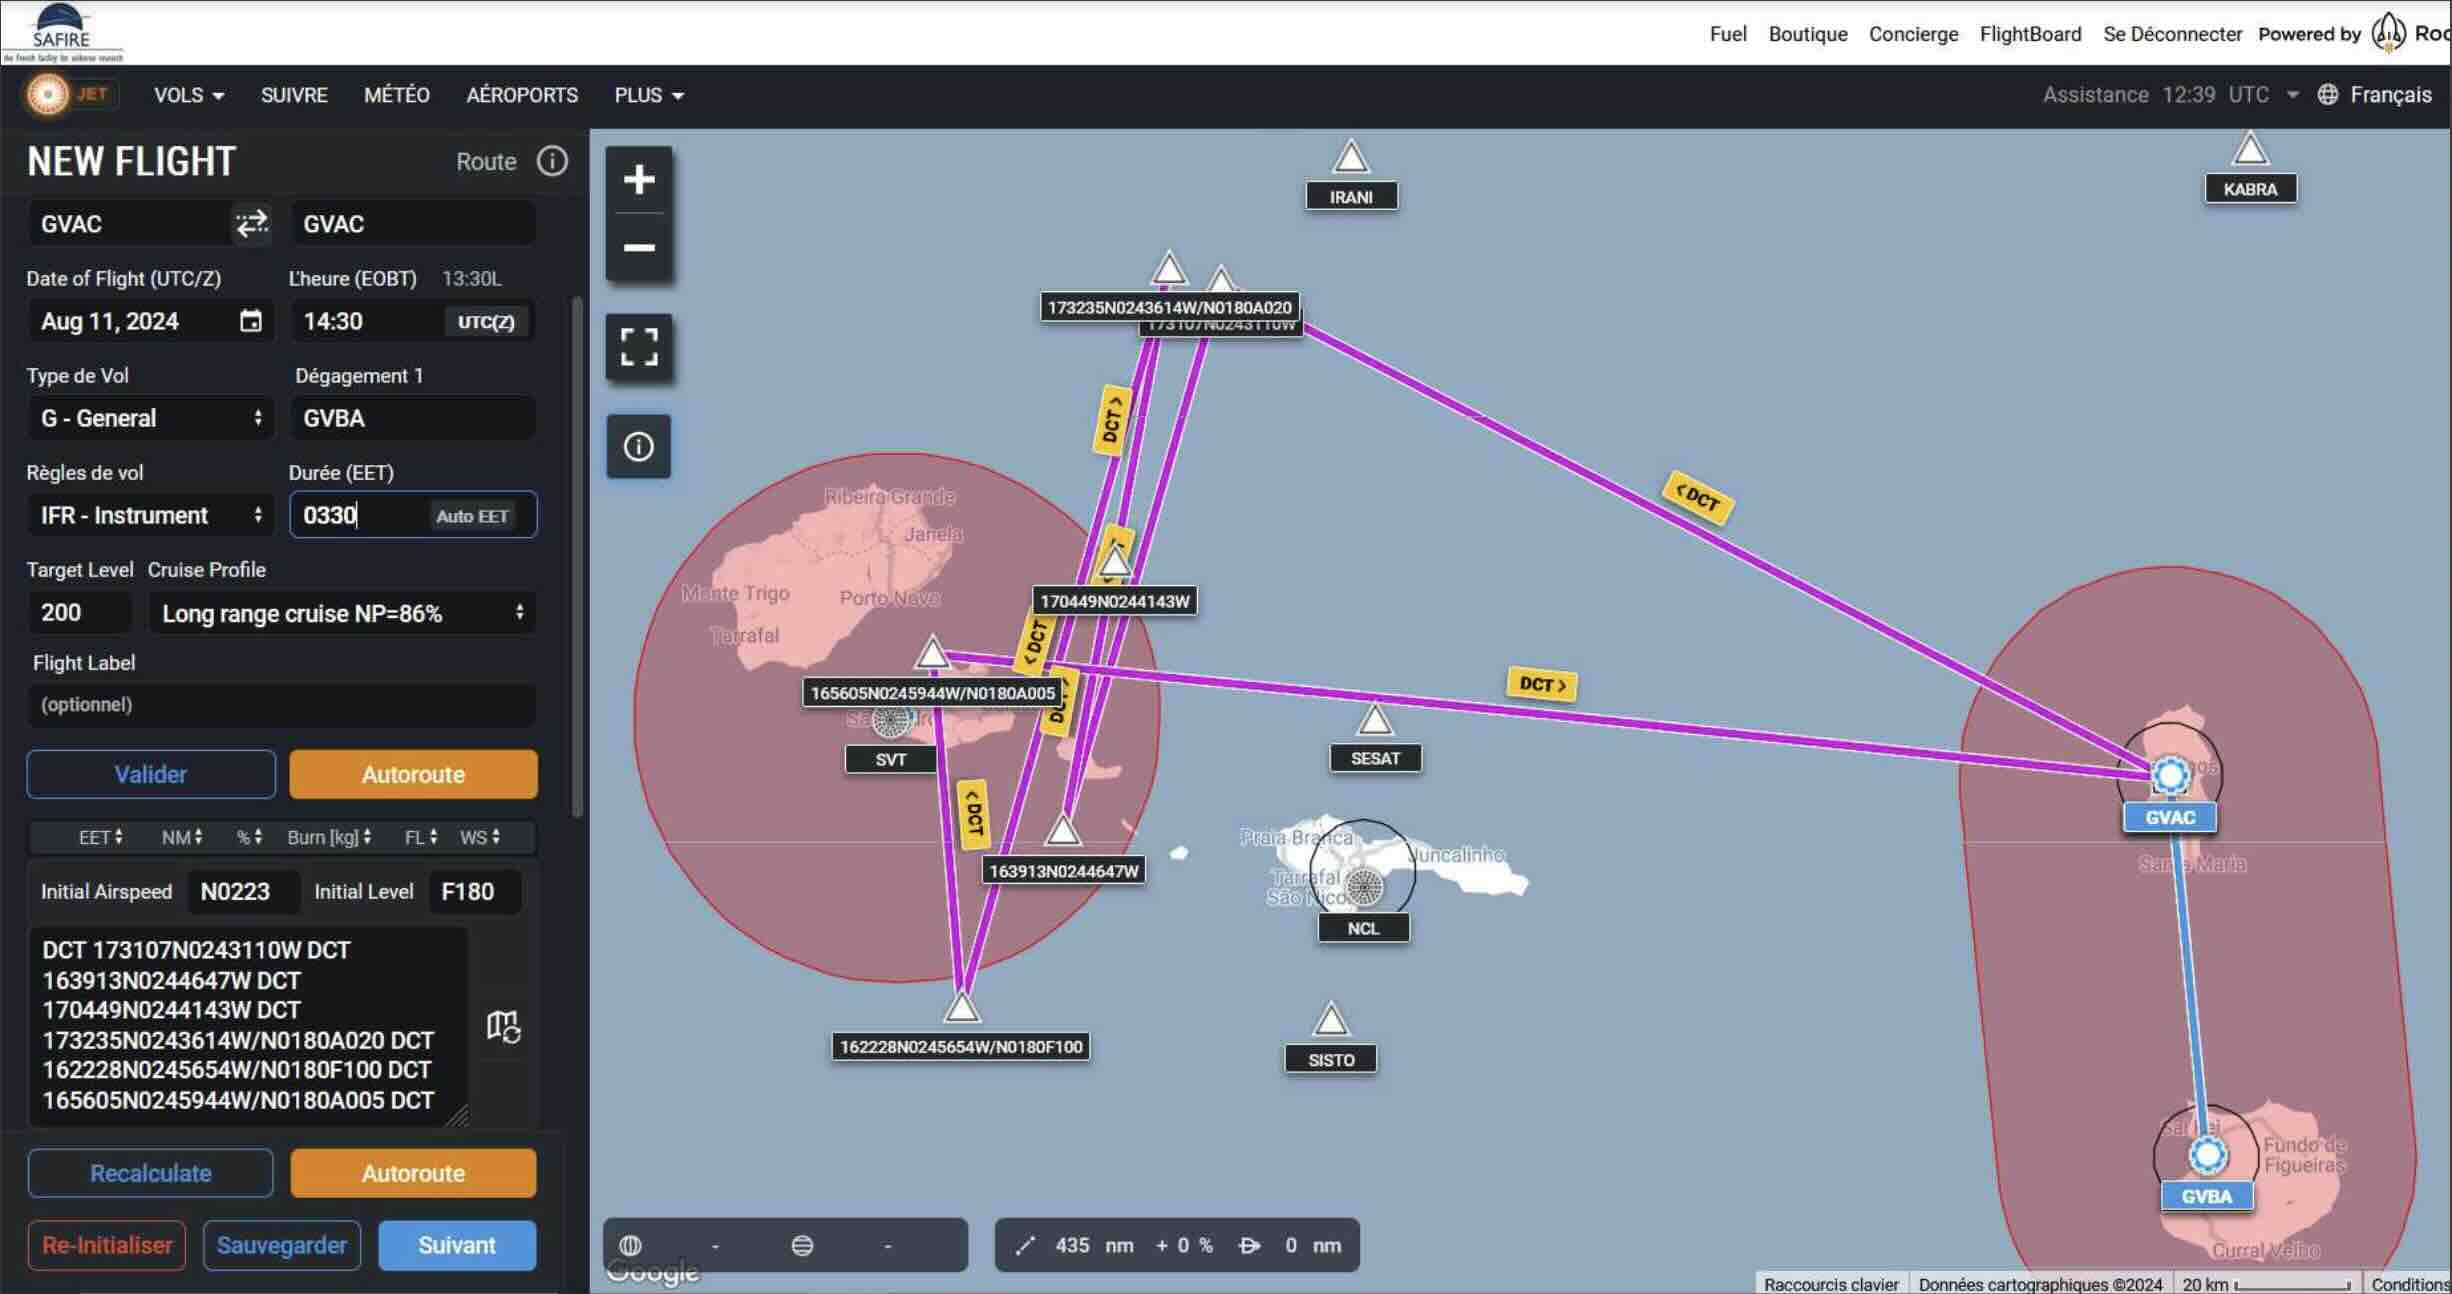Click the SESAT waypoint triangle
Viewport: 2452px width, 1294px height.
pyautogui.click(x=1375, y=719)
